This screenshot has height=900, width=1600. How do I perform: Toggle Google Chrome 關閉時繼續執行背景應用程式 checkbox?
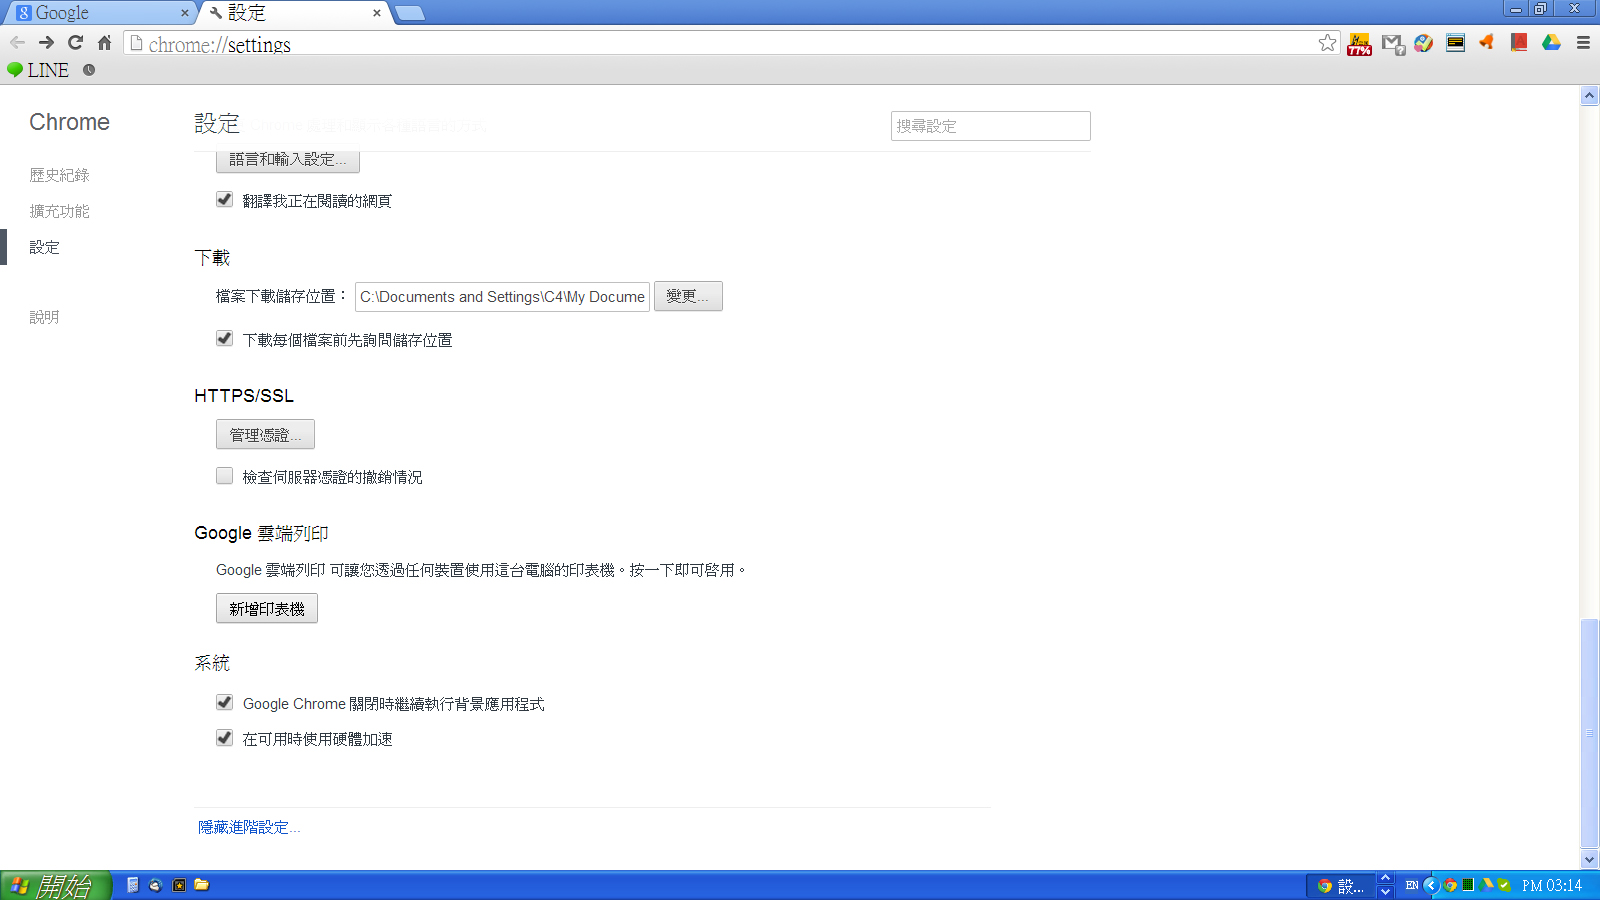click(225, 703)
